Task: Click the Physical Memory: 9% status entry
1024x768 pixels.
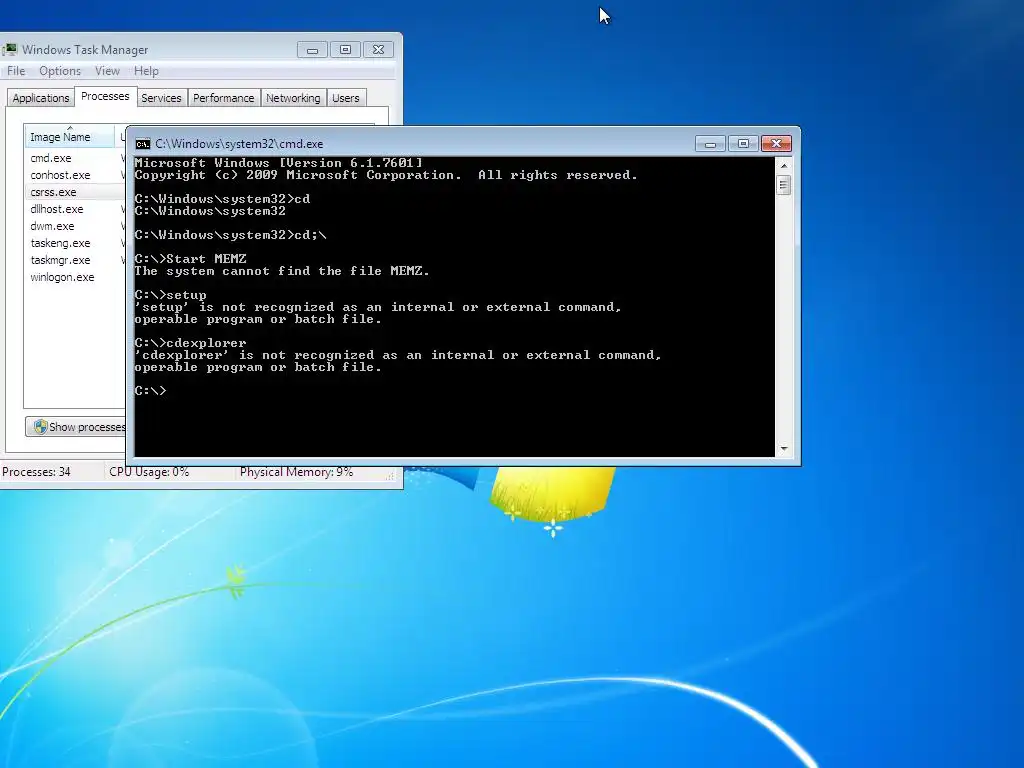Action: click(x=296, y=472)
